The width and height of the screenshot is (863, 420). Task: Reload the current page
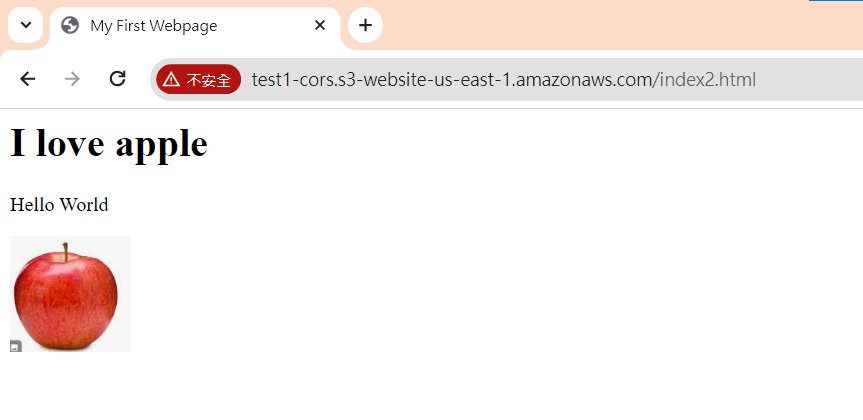coord(118,79)
